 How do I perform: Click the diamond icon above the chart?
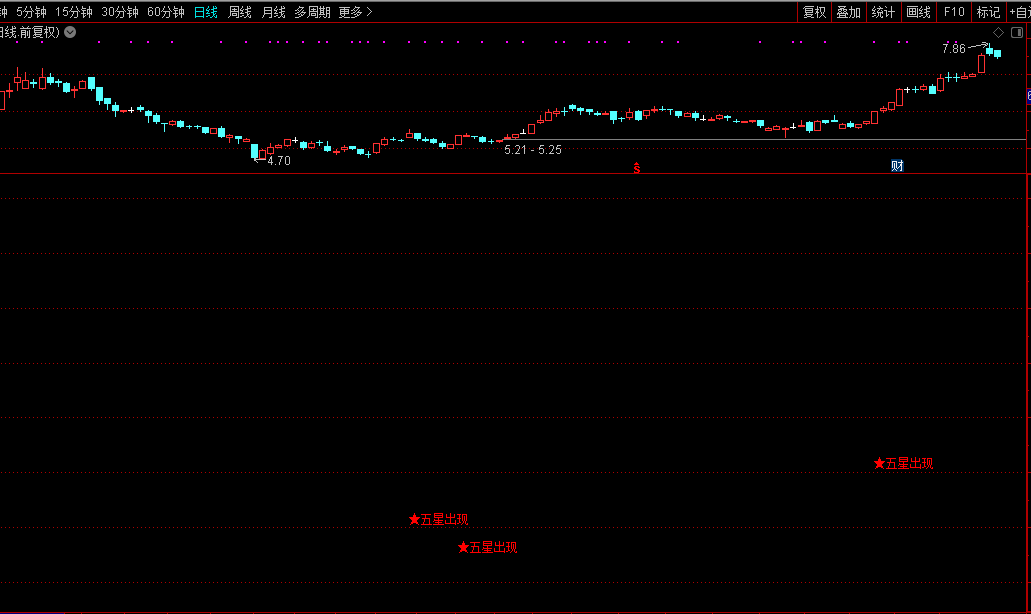point(997,32)
